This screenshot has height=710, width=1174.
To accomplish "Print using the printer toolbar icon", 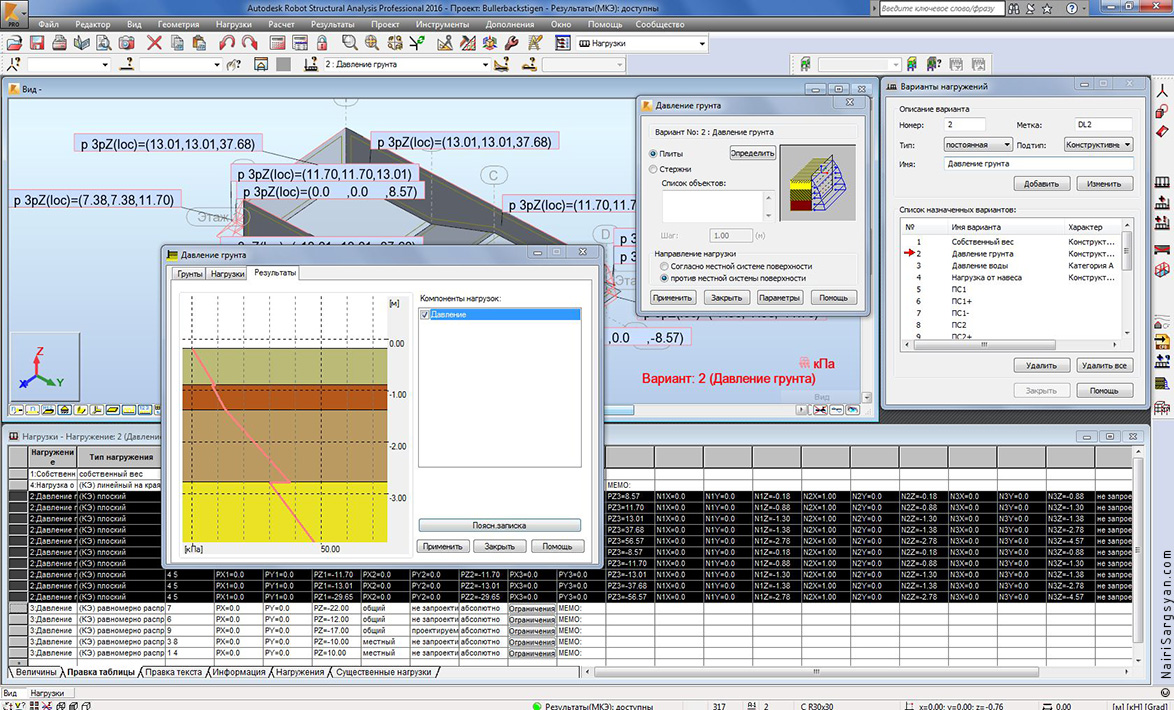I will (59, 43).
